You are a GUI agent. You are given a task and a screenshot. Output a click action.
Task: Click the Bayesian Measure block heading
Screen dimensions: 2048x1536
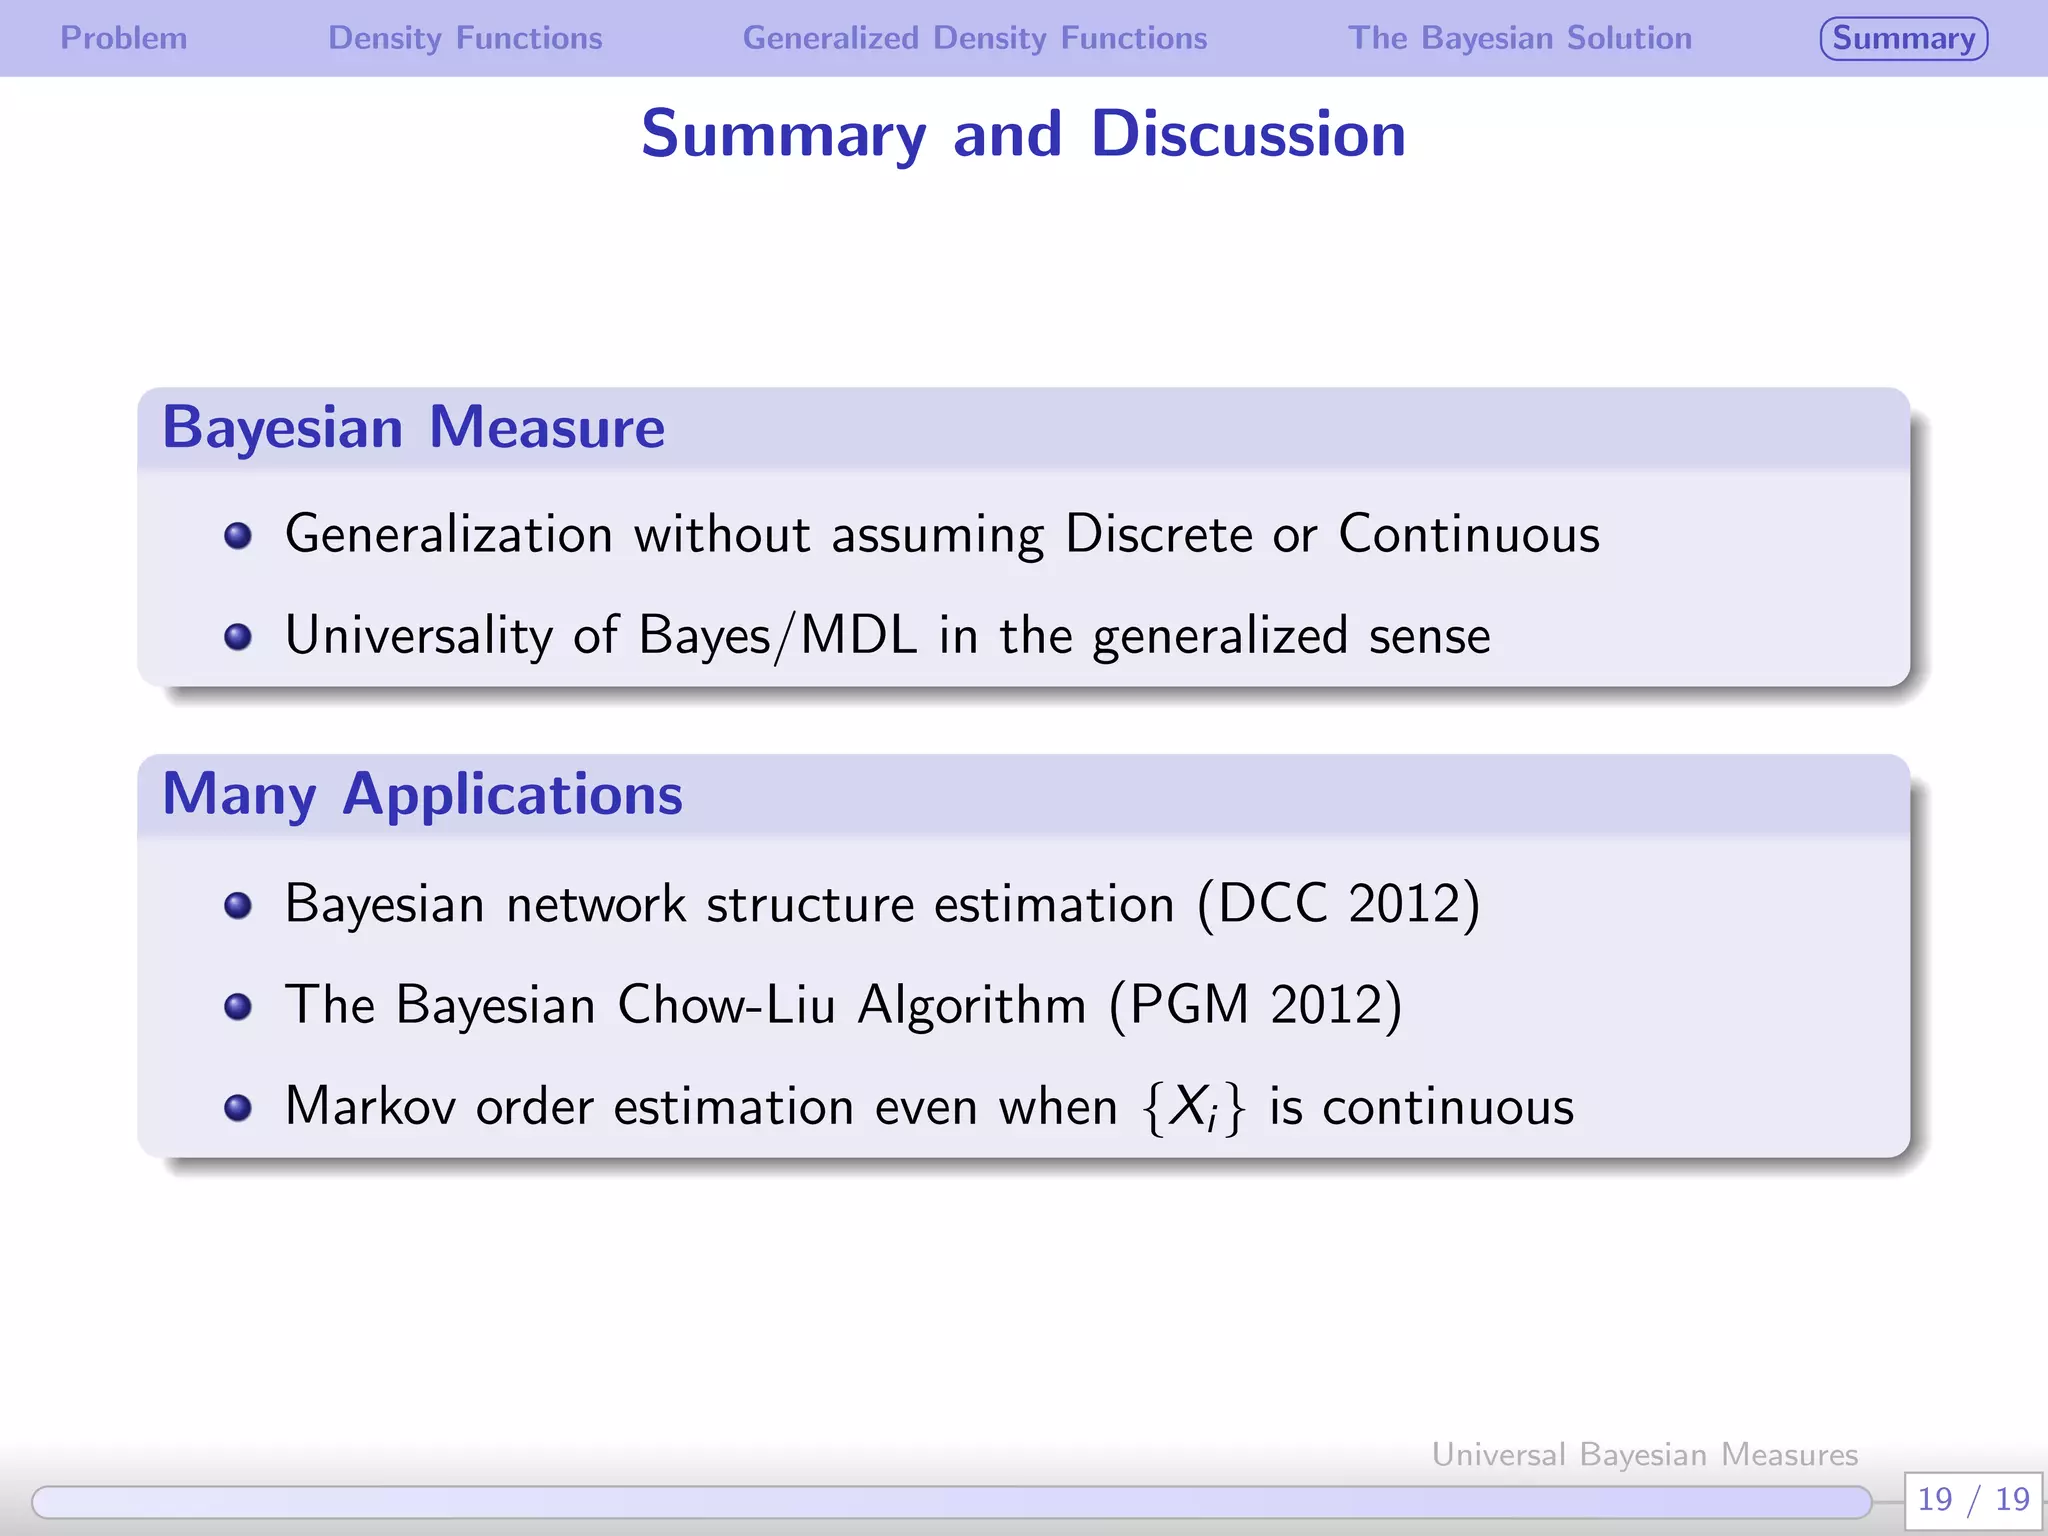(x=413, y=428)
